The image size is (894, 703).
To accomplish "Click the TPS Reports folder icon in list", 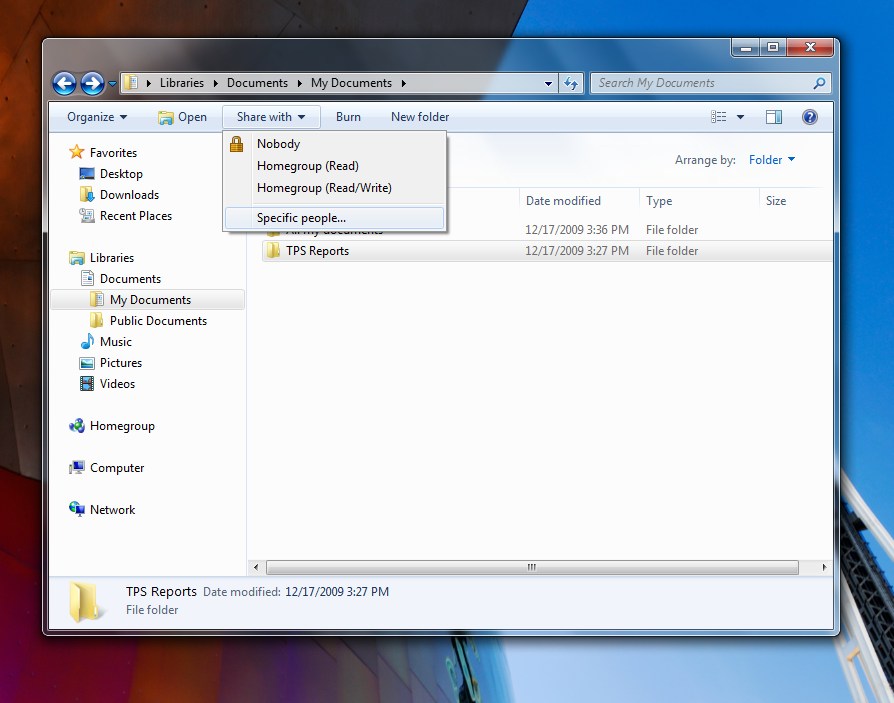I will pos(273,250).
